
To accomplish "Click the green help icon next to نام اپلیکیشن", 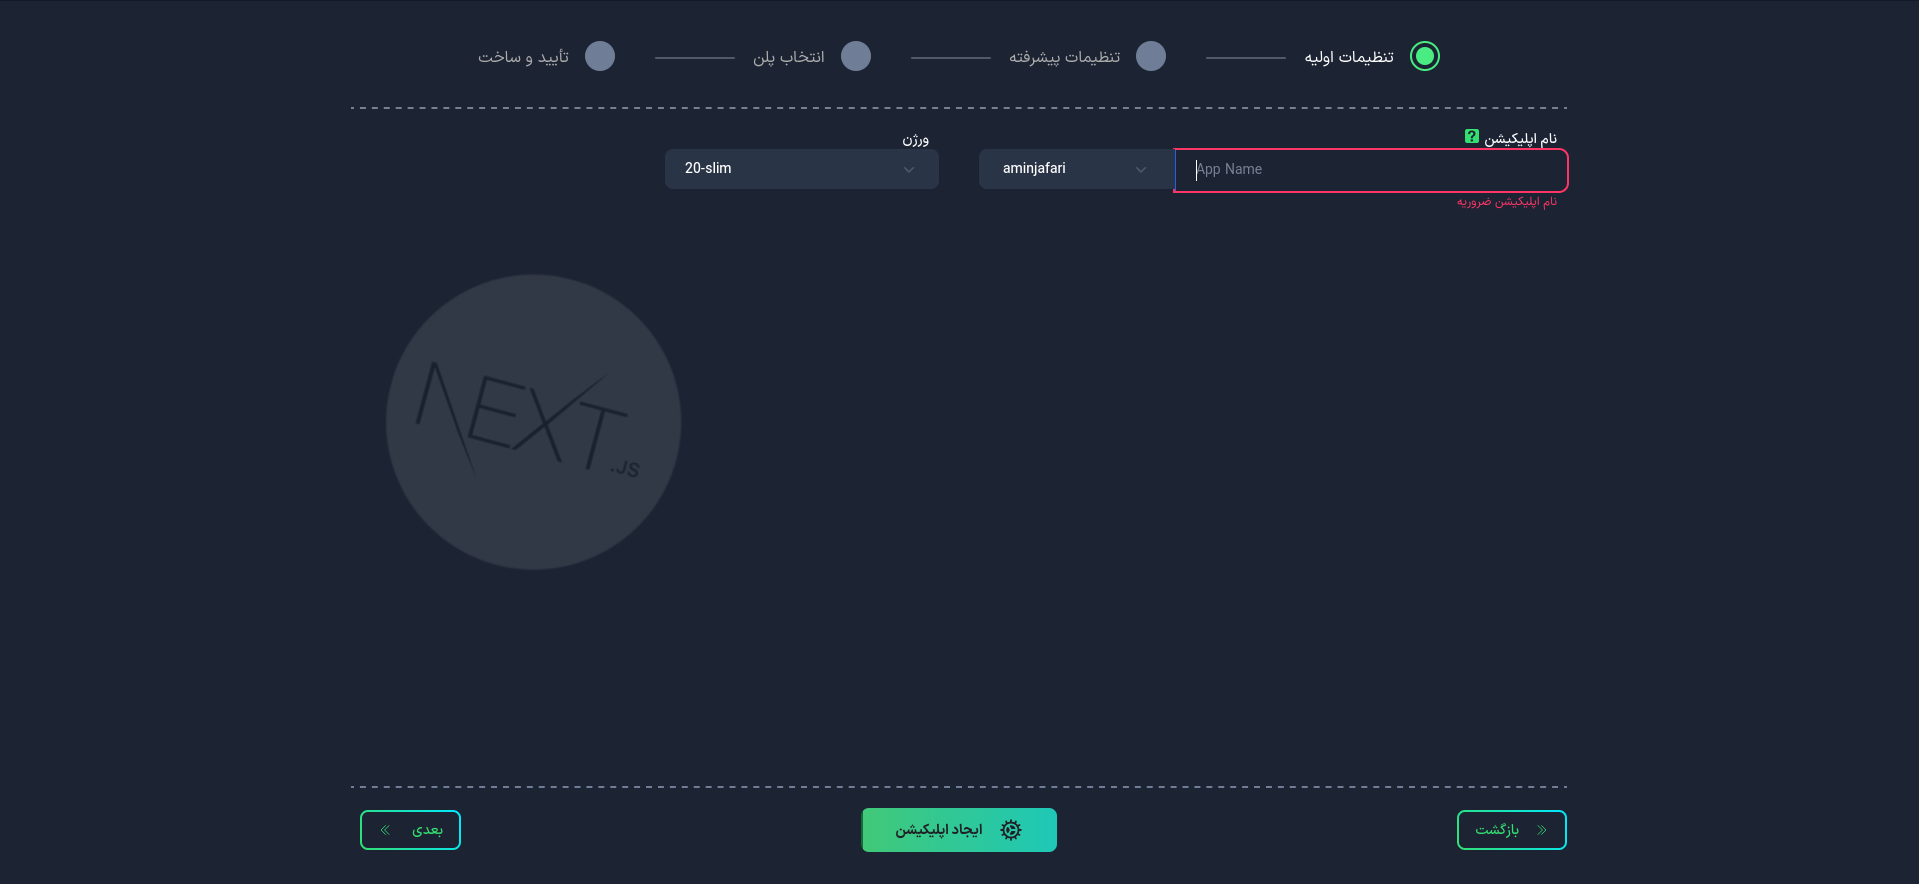I will tap(1471, 136).
